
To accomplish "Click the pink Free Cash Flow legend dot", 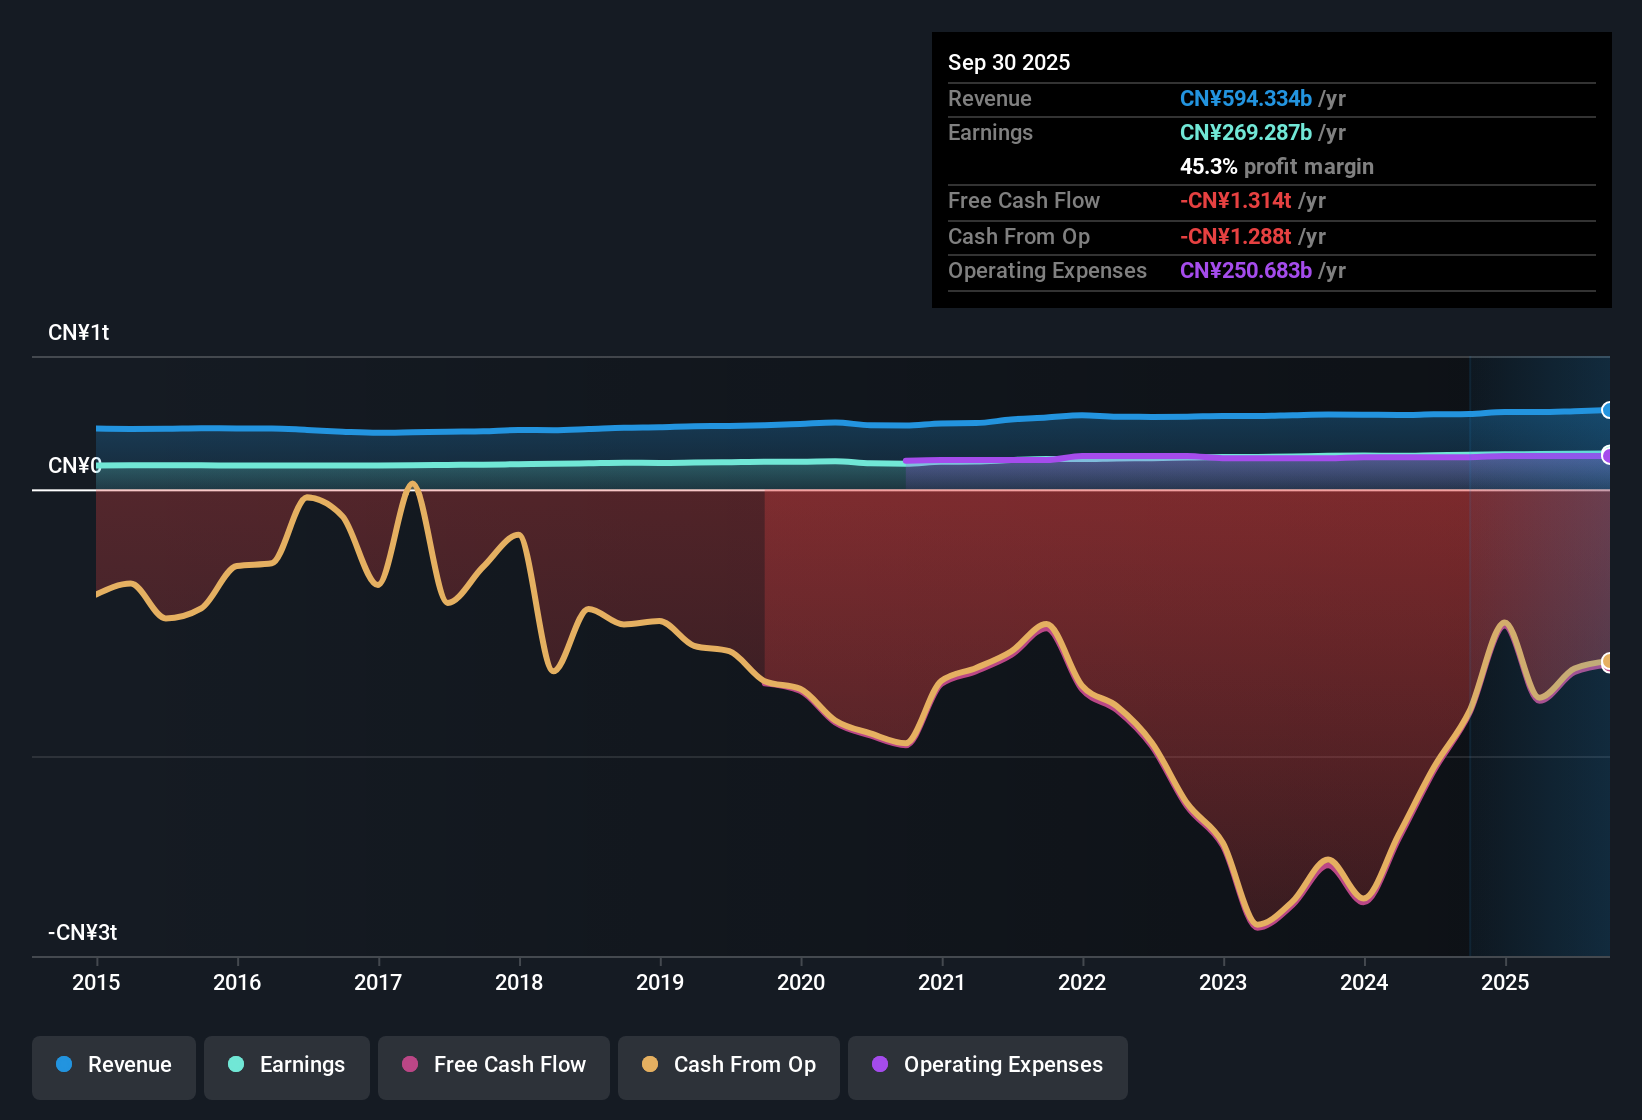I will (x=409, y=1065).
